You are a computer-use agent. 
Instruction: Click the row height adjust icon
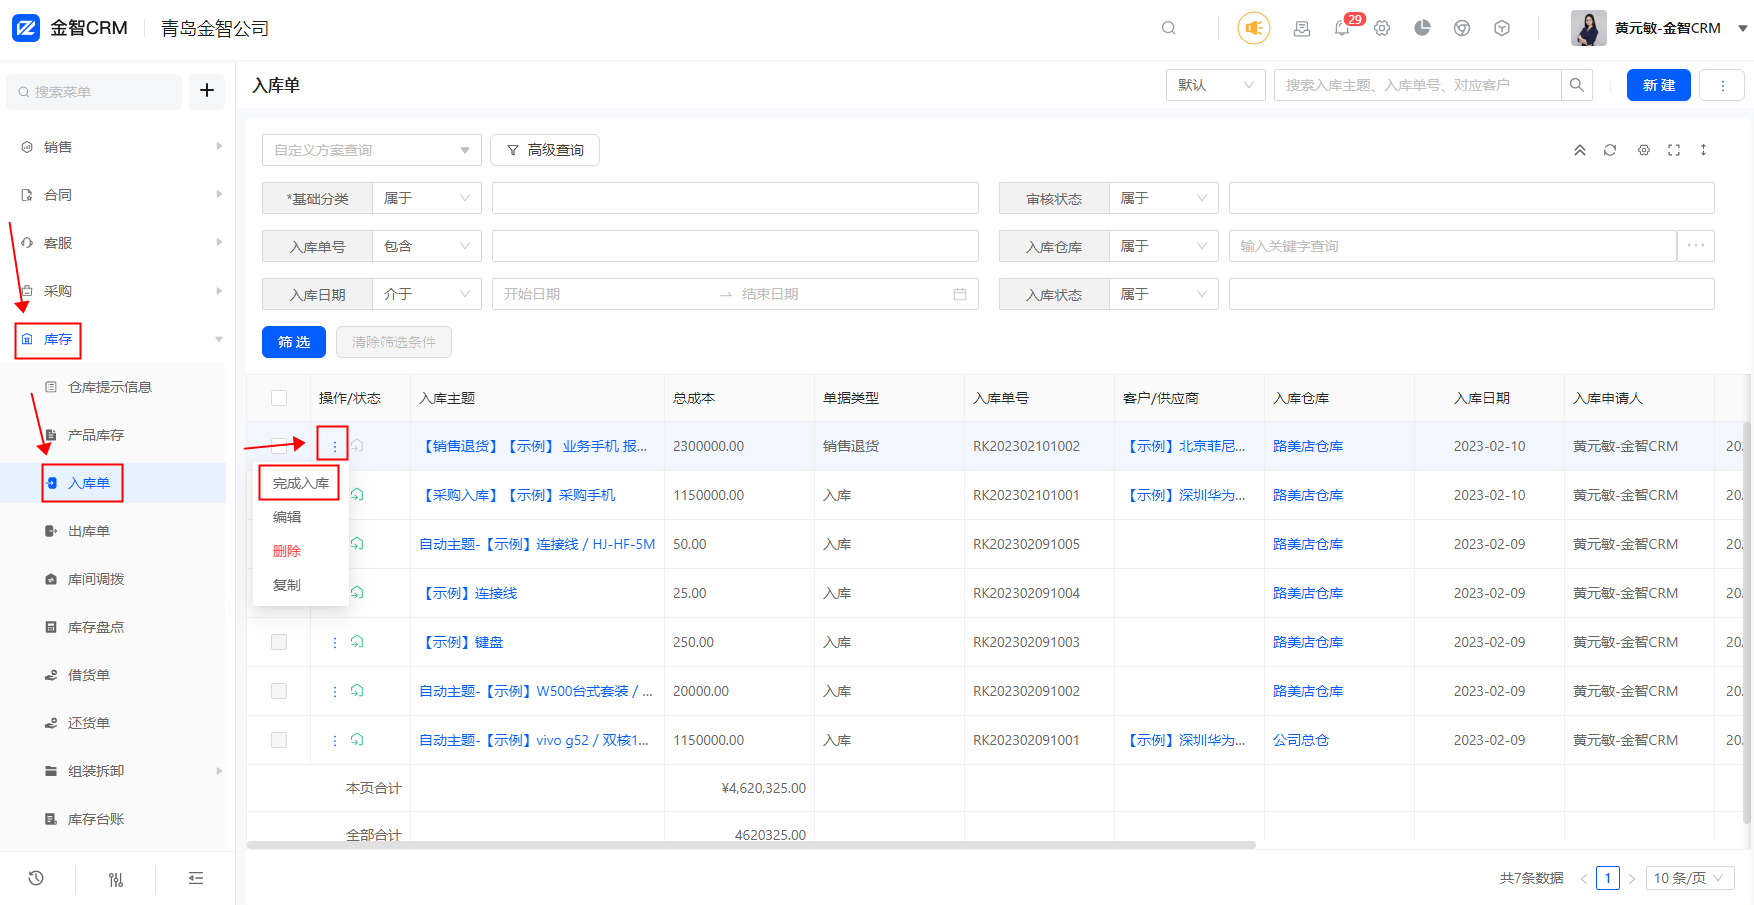(1703, 150)
